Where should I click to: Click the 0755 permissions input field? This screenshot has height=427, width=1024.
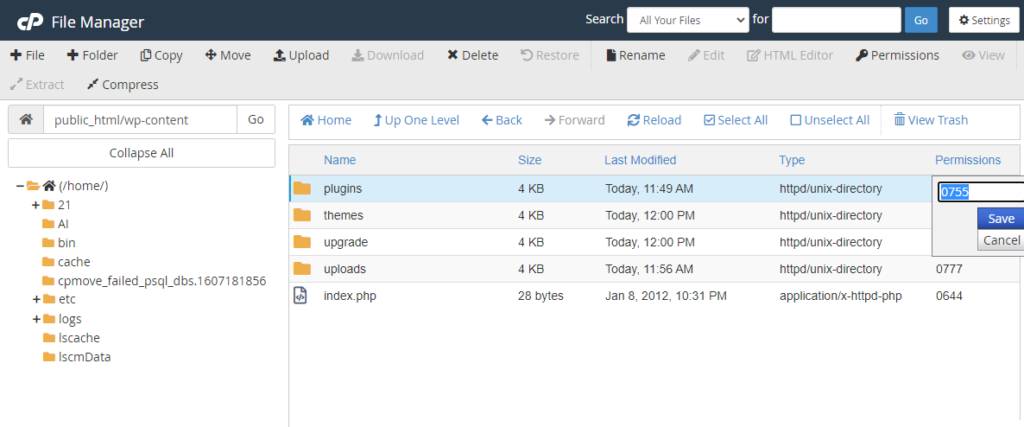point(981,192)
